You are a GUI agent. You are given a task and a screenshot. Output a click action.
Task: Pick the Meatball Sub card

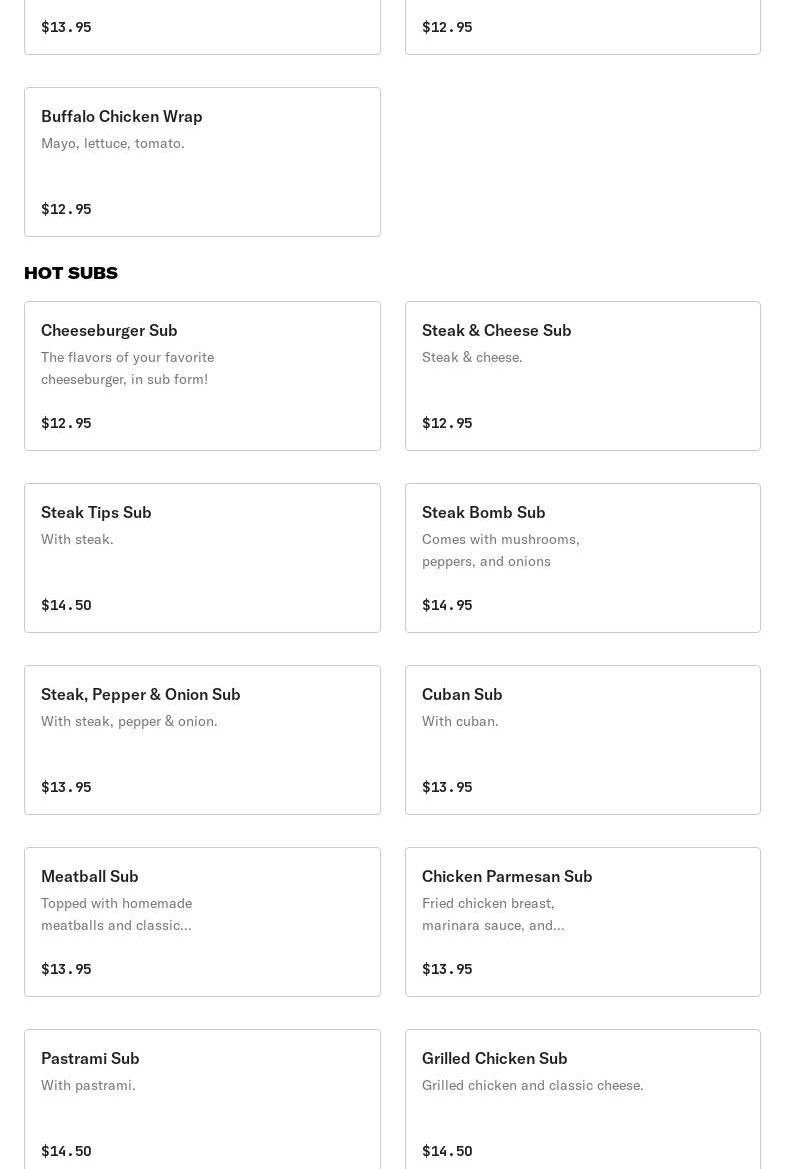[x=202, y=922]
